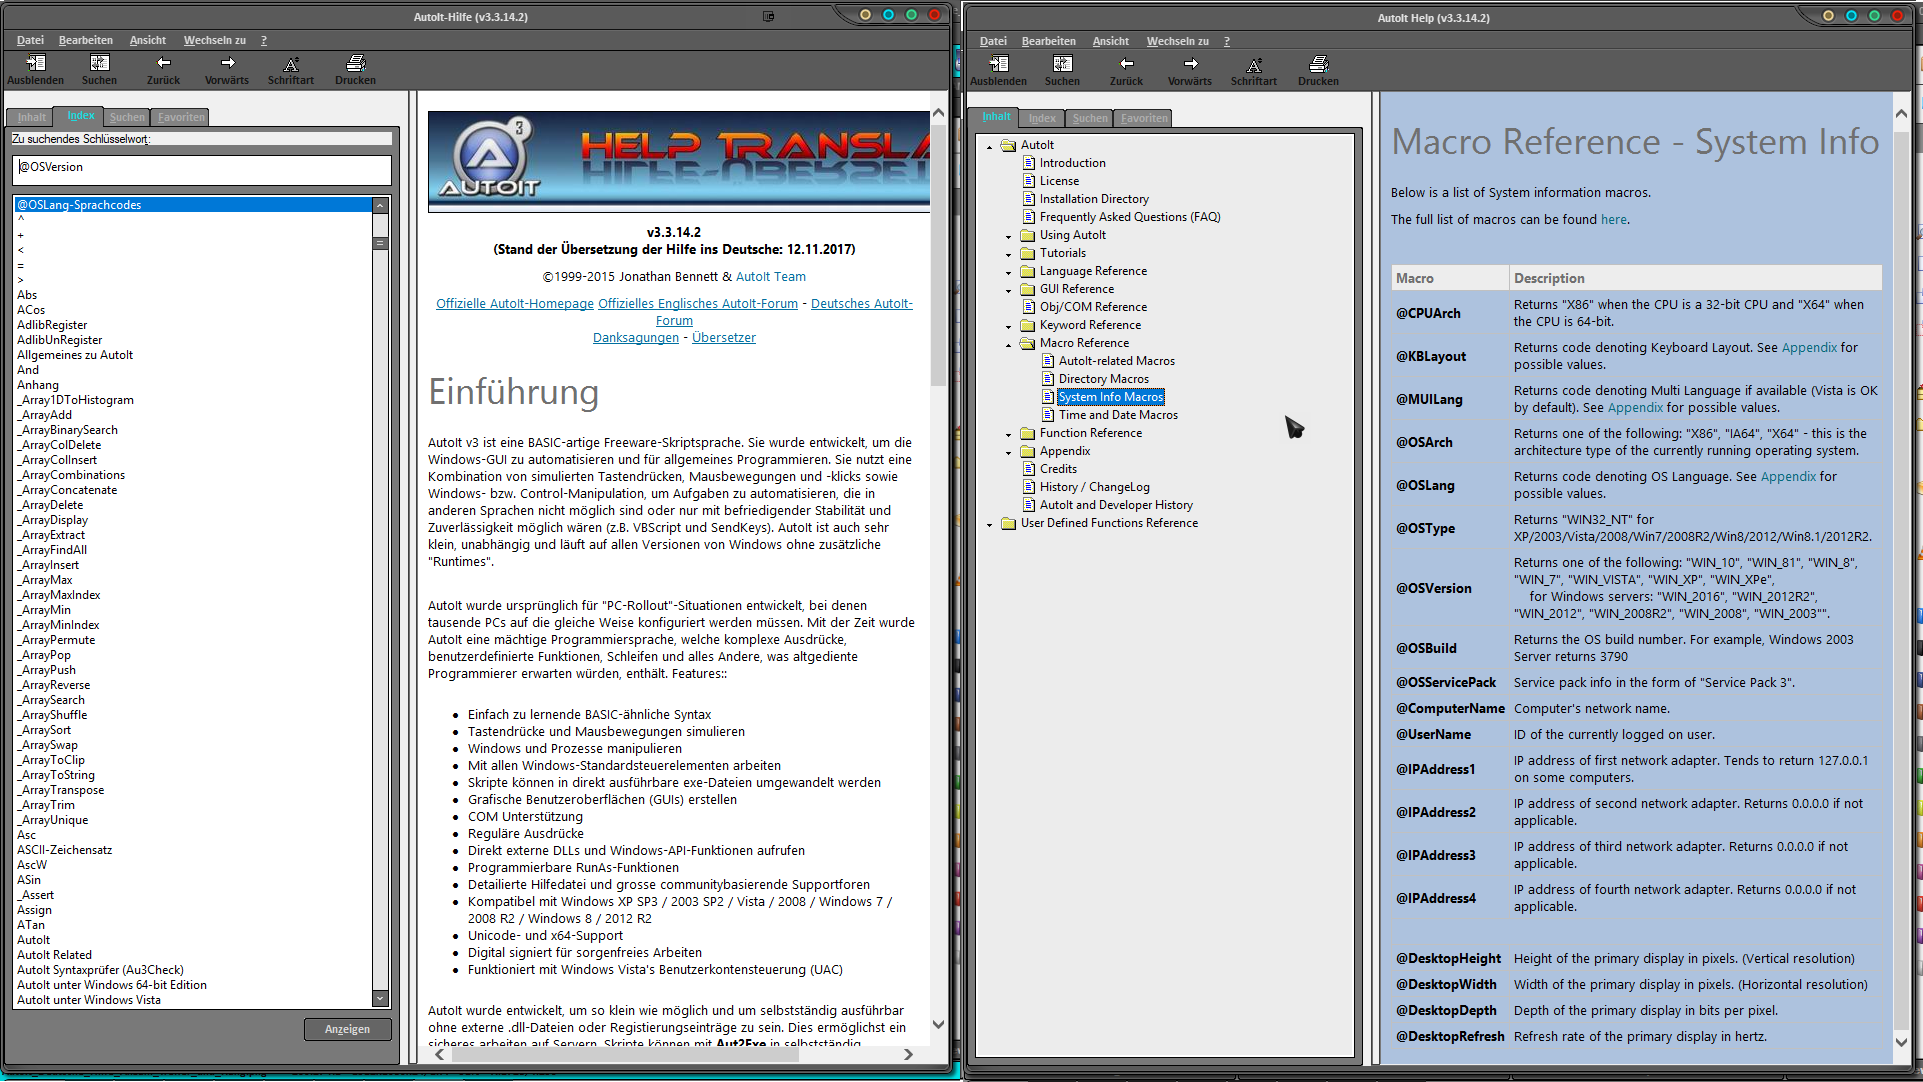This screenshot has height=1082, width=1923.
Task: Click Vorwärts arrow in left window toolbar
Action: click(227, 64)
